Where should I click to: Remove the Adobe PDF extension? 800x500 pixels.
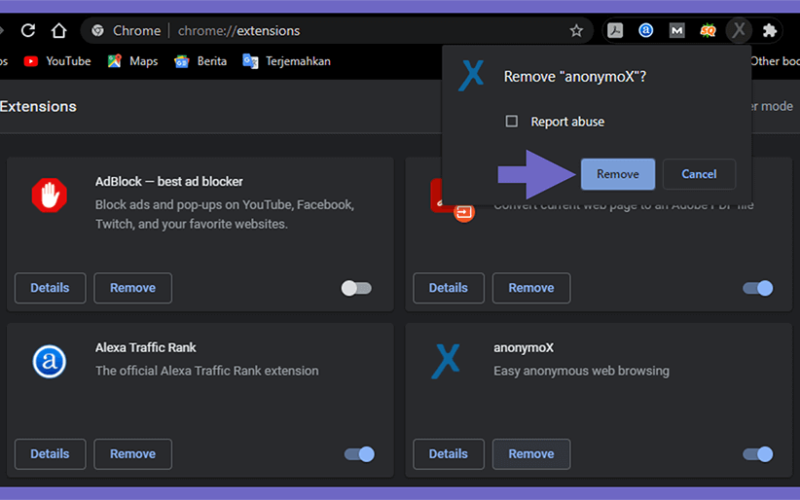click(531, 288)
